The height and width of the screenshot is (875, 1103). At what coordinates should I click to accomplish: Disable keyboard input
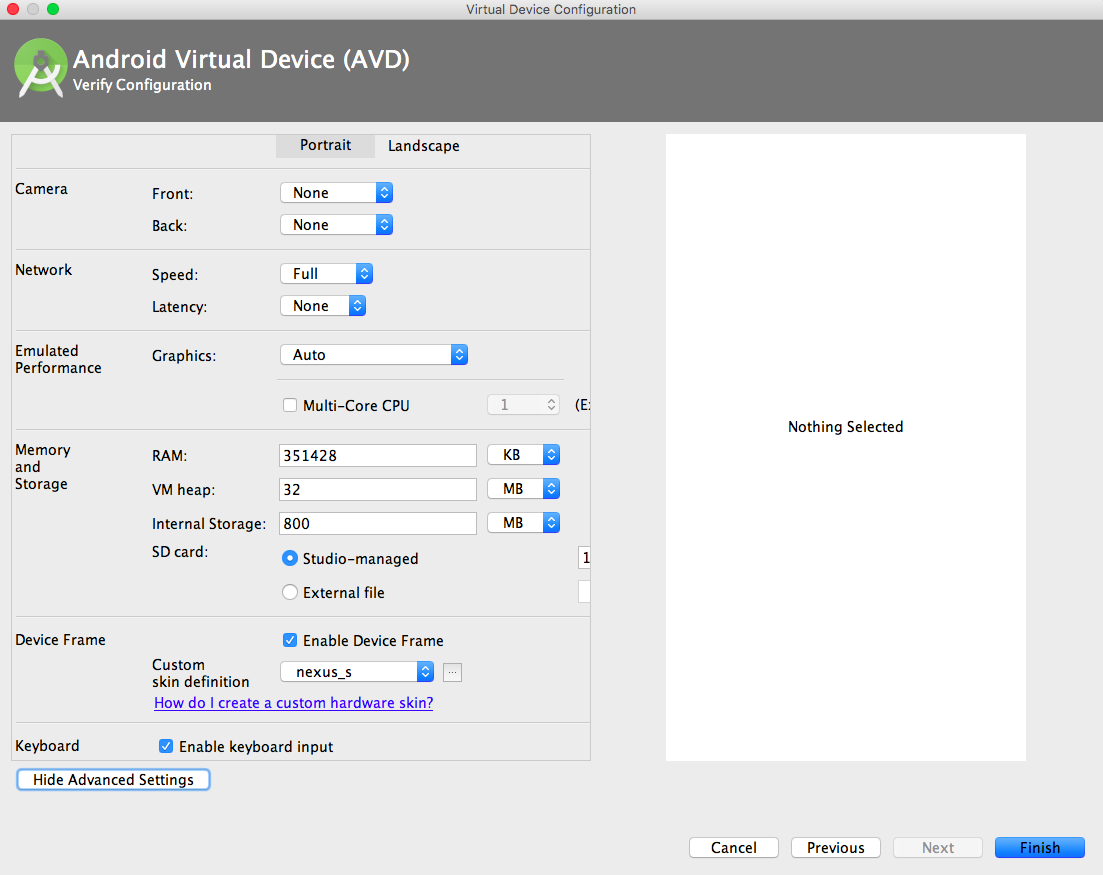coord(166,746)
